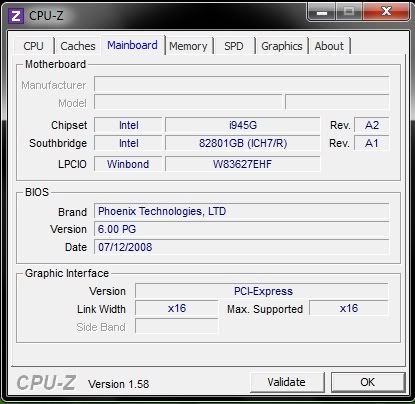
Task: Click the Version 1.58 label
Action: (x=119, y=384)
